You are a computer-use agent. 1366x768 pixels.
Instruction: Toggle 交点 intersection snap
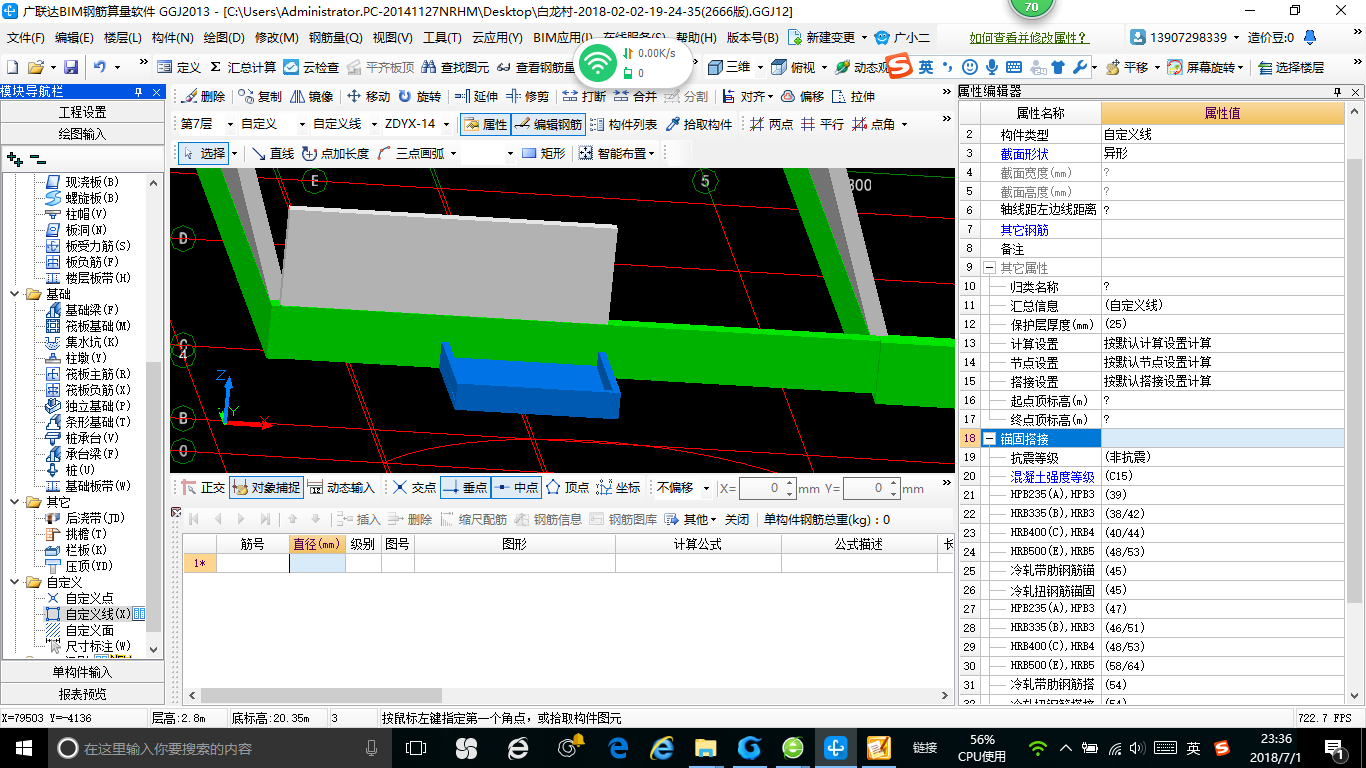coord(414,488)
